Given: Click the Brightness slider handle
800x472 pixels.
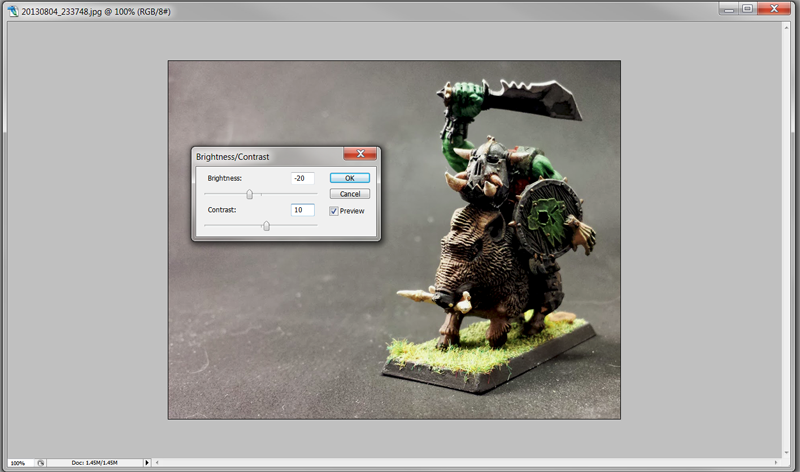Looking at the screenshot, I should [249, 194].
